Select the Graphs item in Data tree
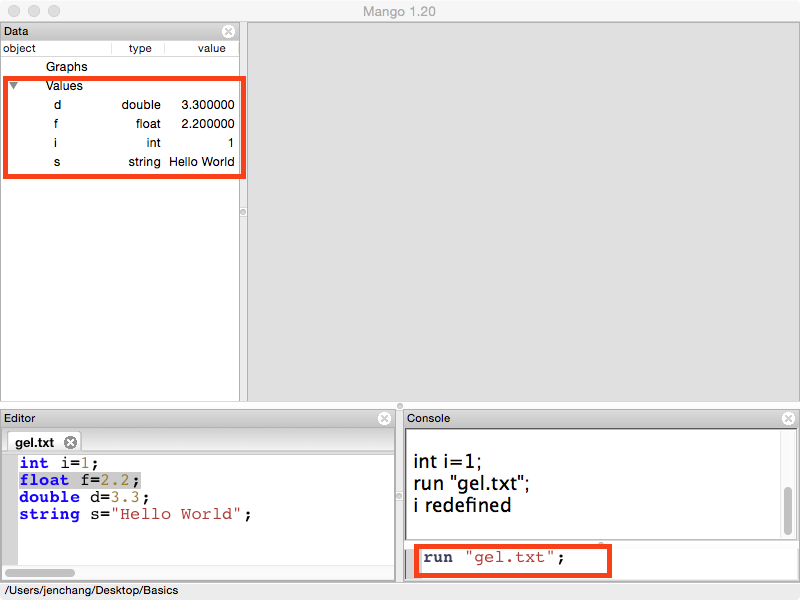 (66, 67)
